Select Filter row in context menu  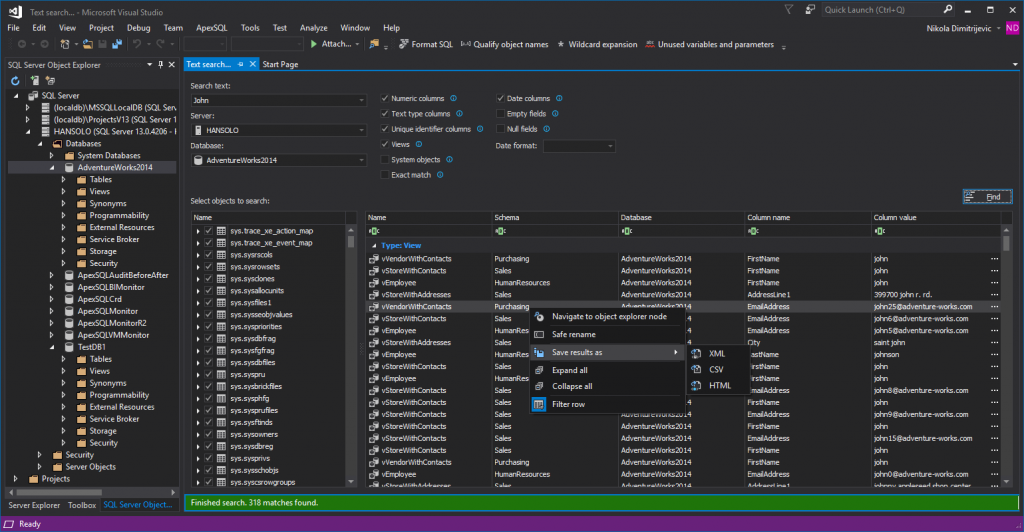point(568,404)
